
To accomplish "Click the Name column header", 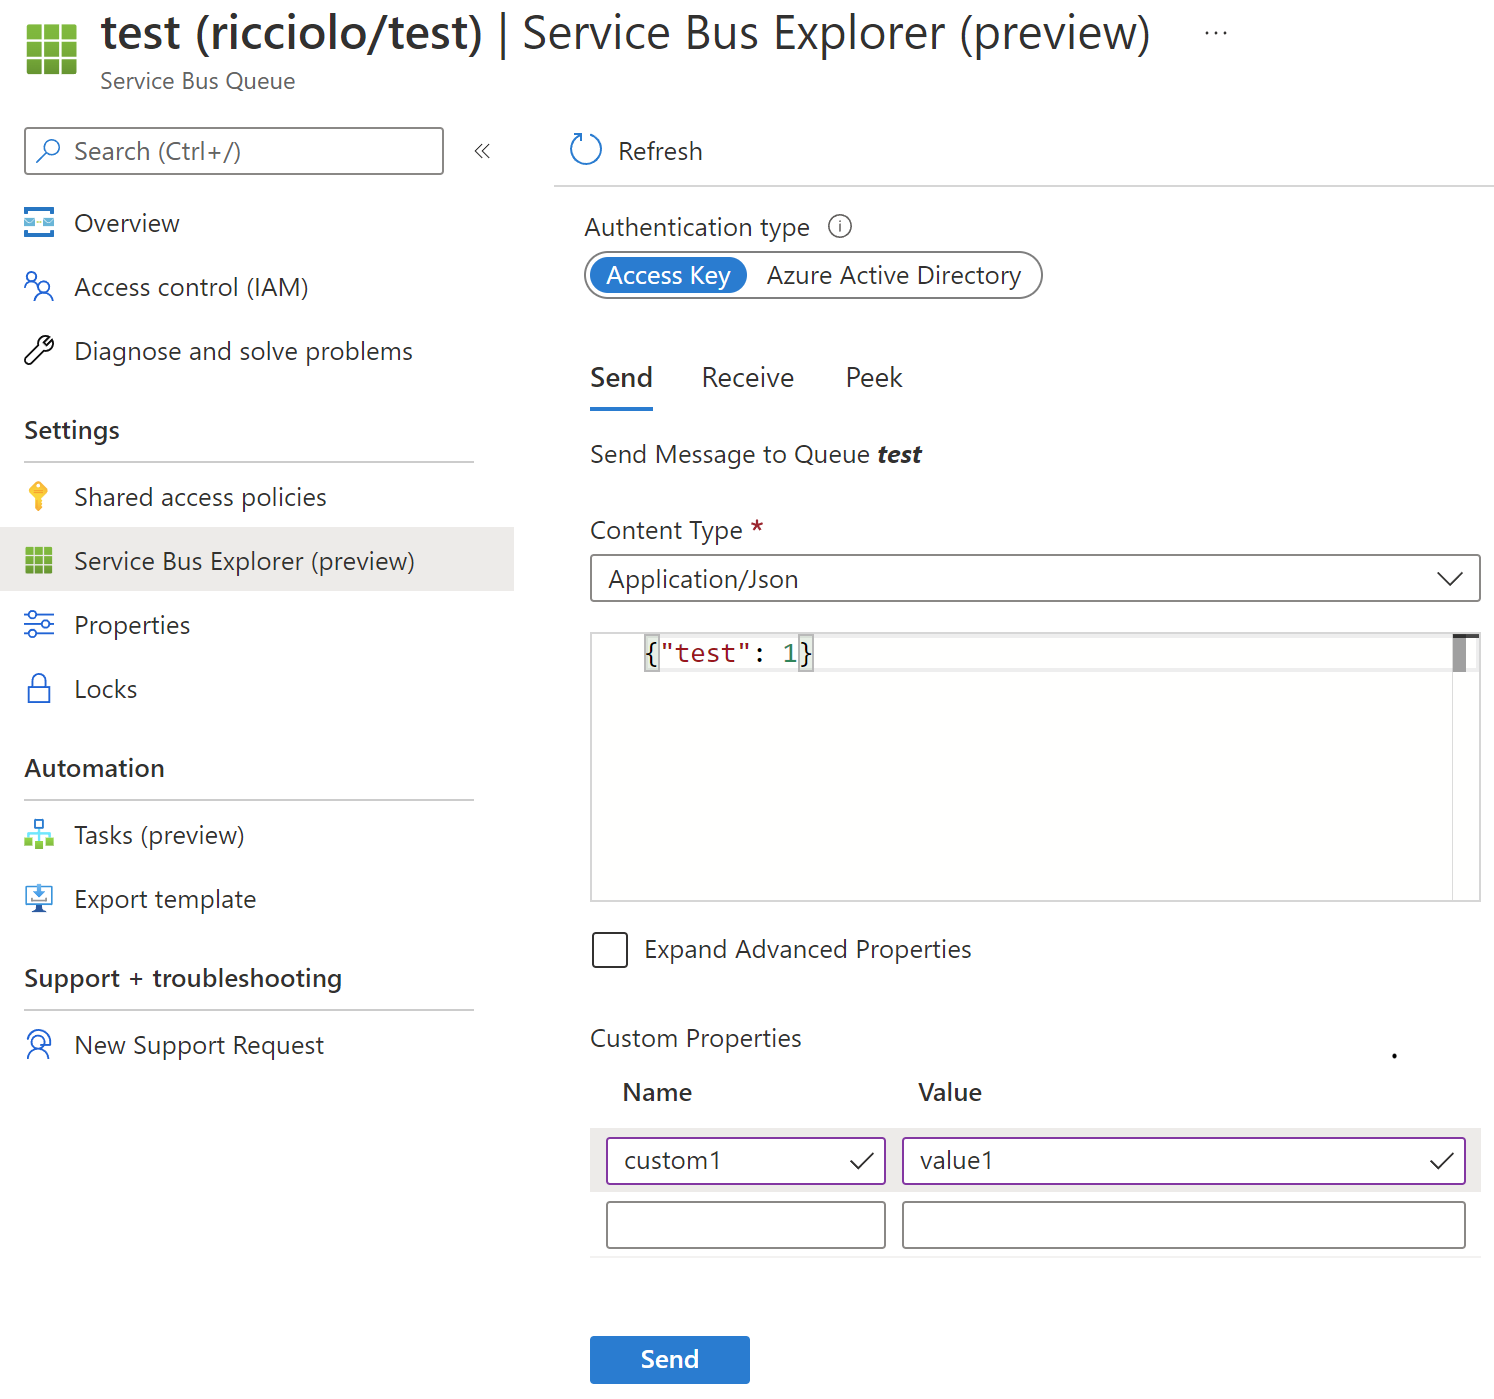I will [x=657, y=1093].
